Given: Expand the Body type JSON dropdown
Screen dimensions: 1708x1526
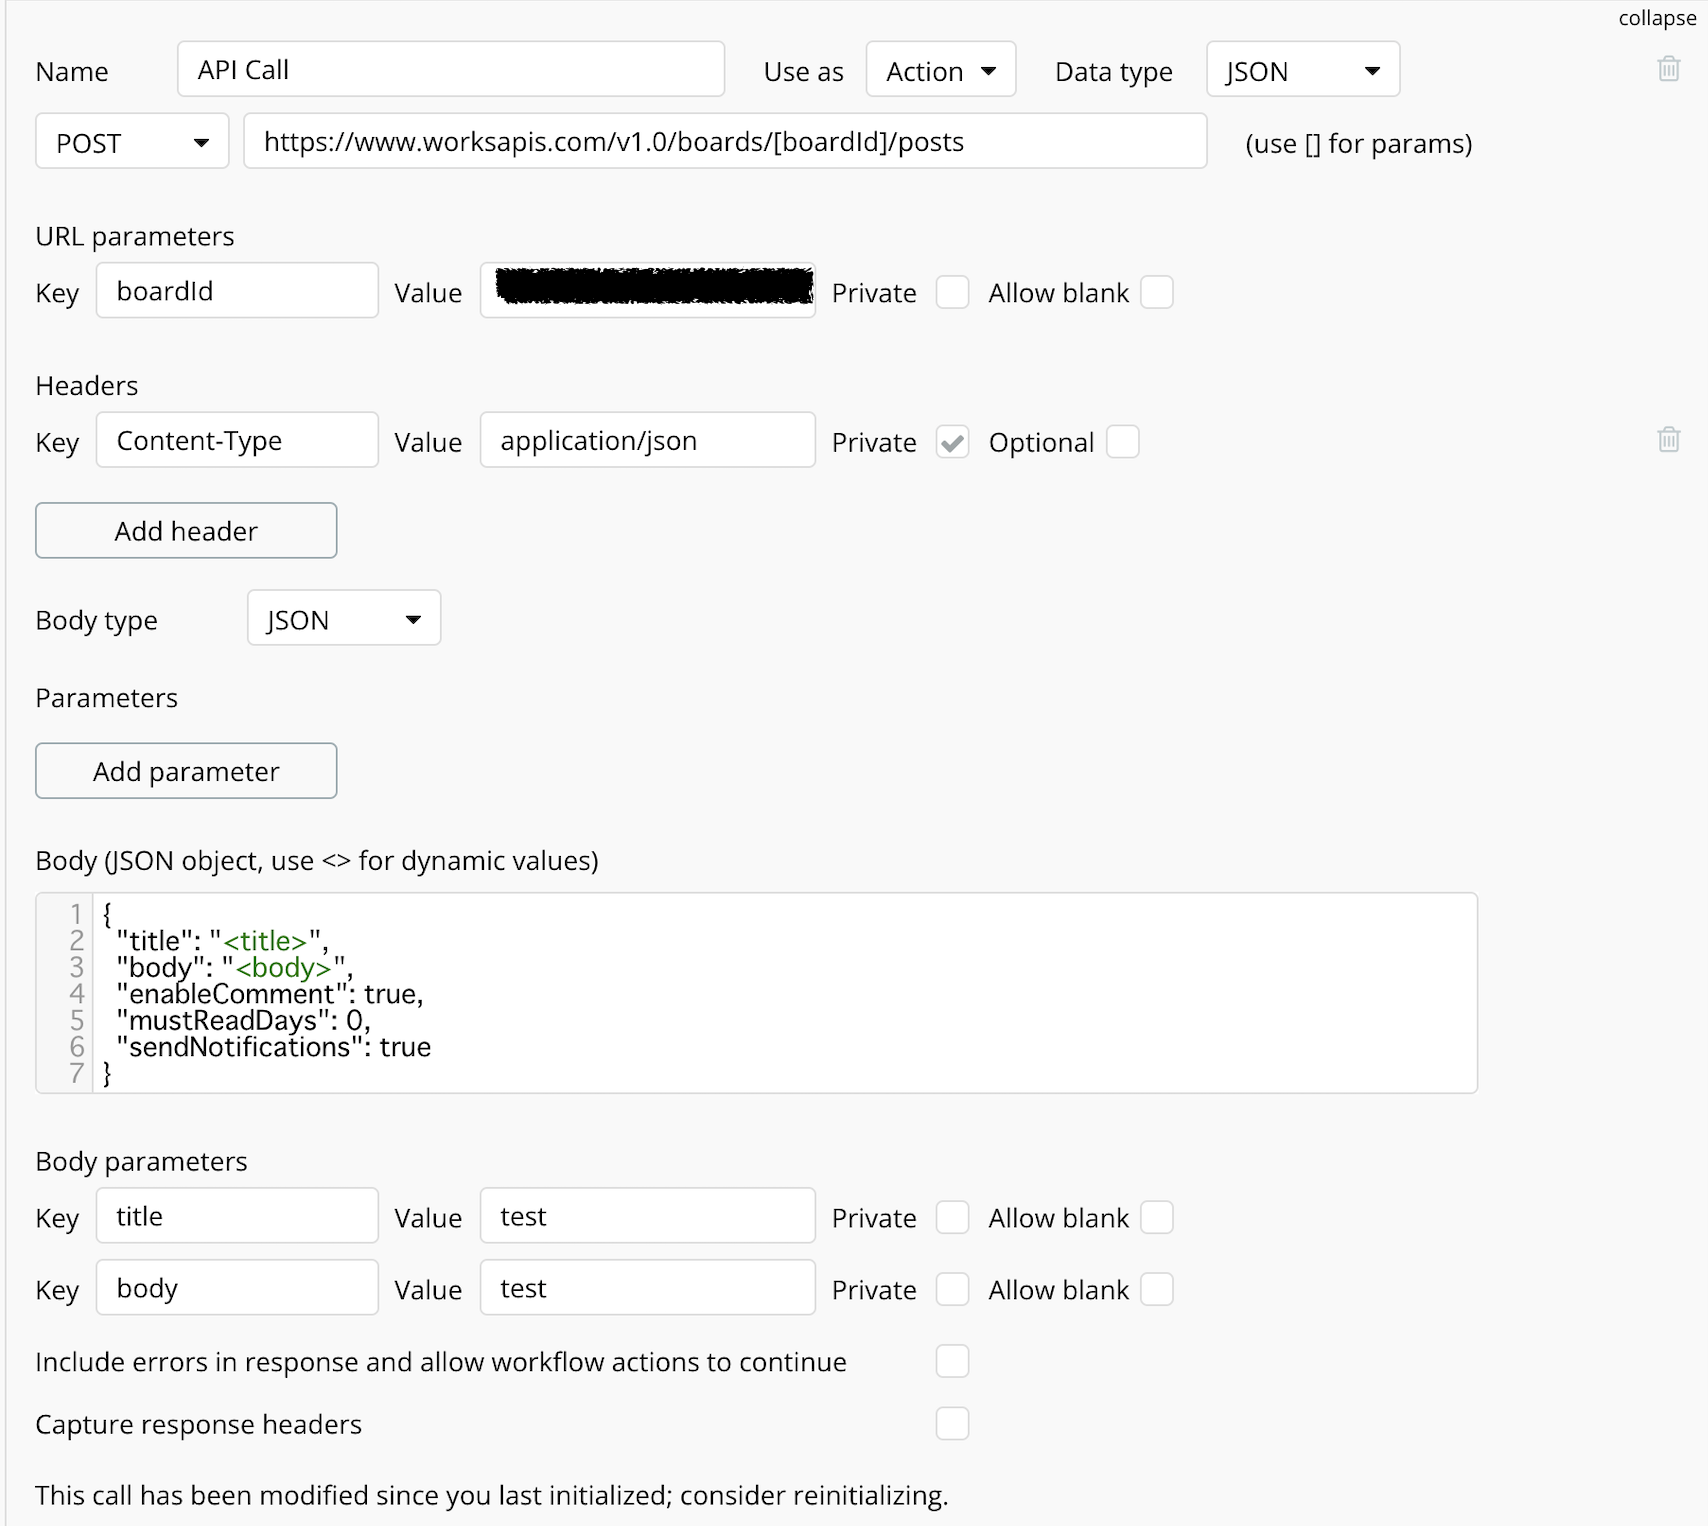Looking at the screenshot, I should tap(344, 619).
